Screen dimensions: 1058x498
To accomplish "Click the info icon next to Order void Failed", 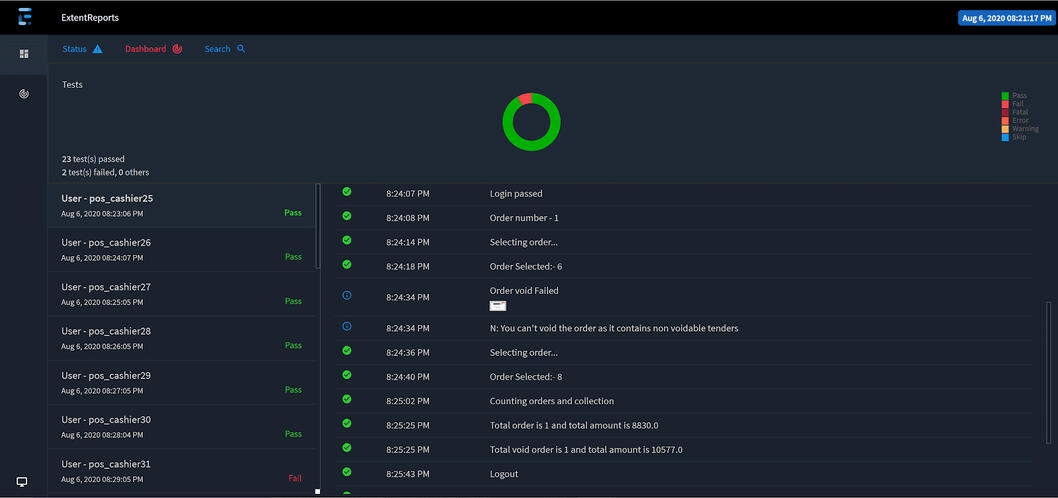I will (x=347, y=295).
